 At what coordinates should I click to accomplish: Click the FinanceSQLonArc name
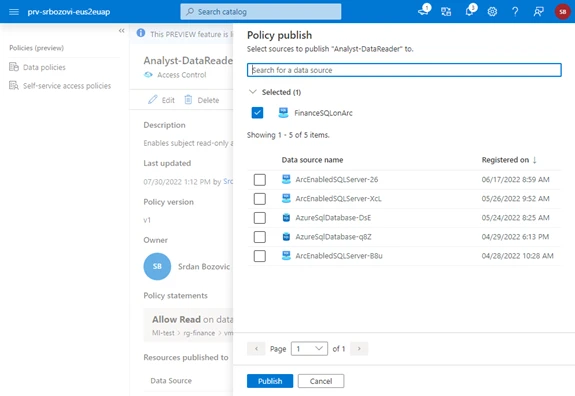click(x=323, y=113)
